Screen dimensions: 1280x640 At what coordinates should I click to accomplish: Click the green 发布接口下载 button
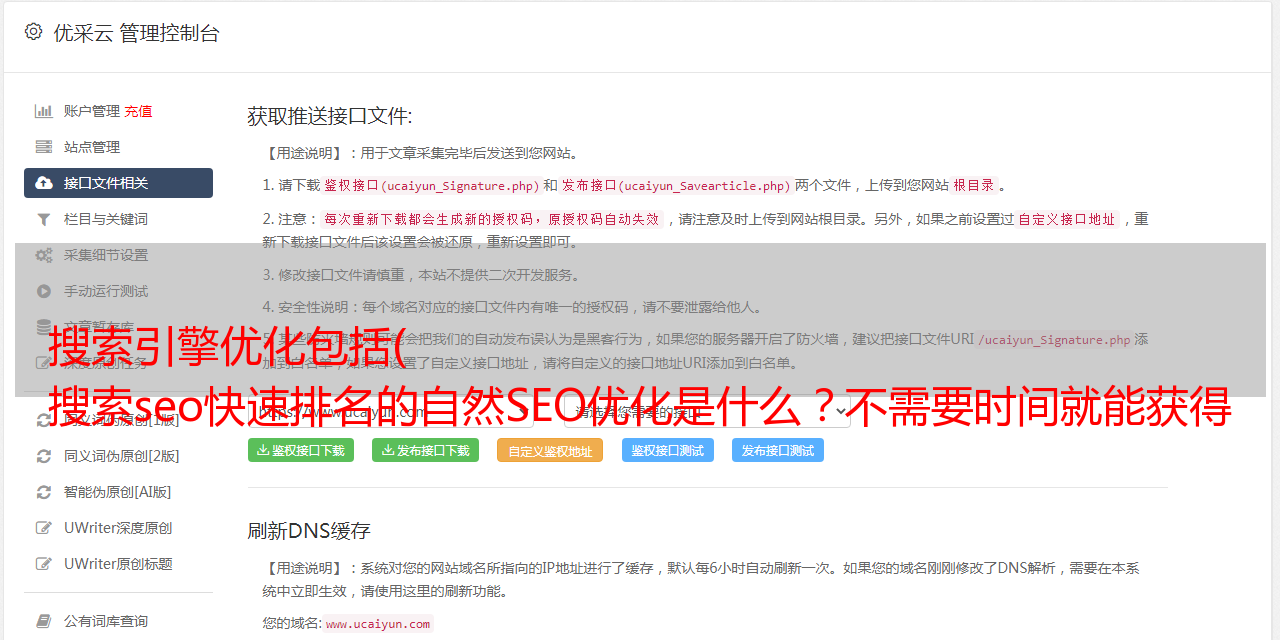(x=426, y=450)
